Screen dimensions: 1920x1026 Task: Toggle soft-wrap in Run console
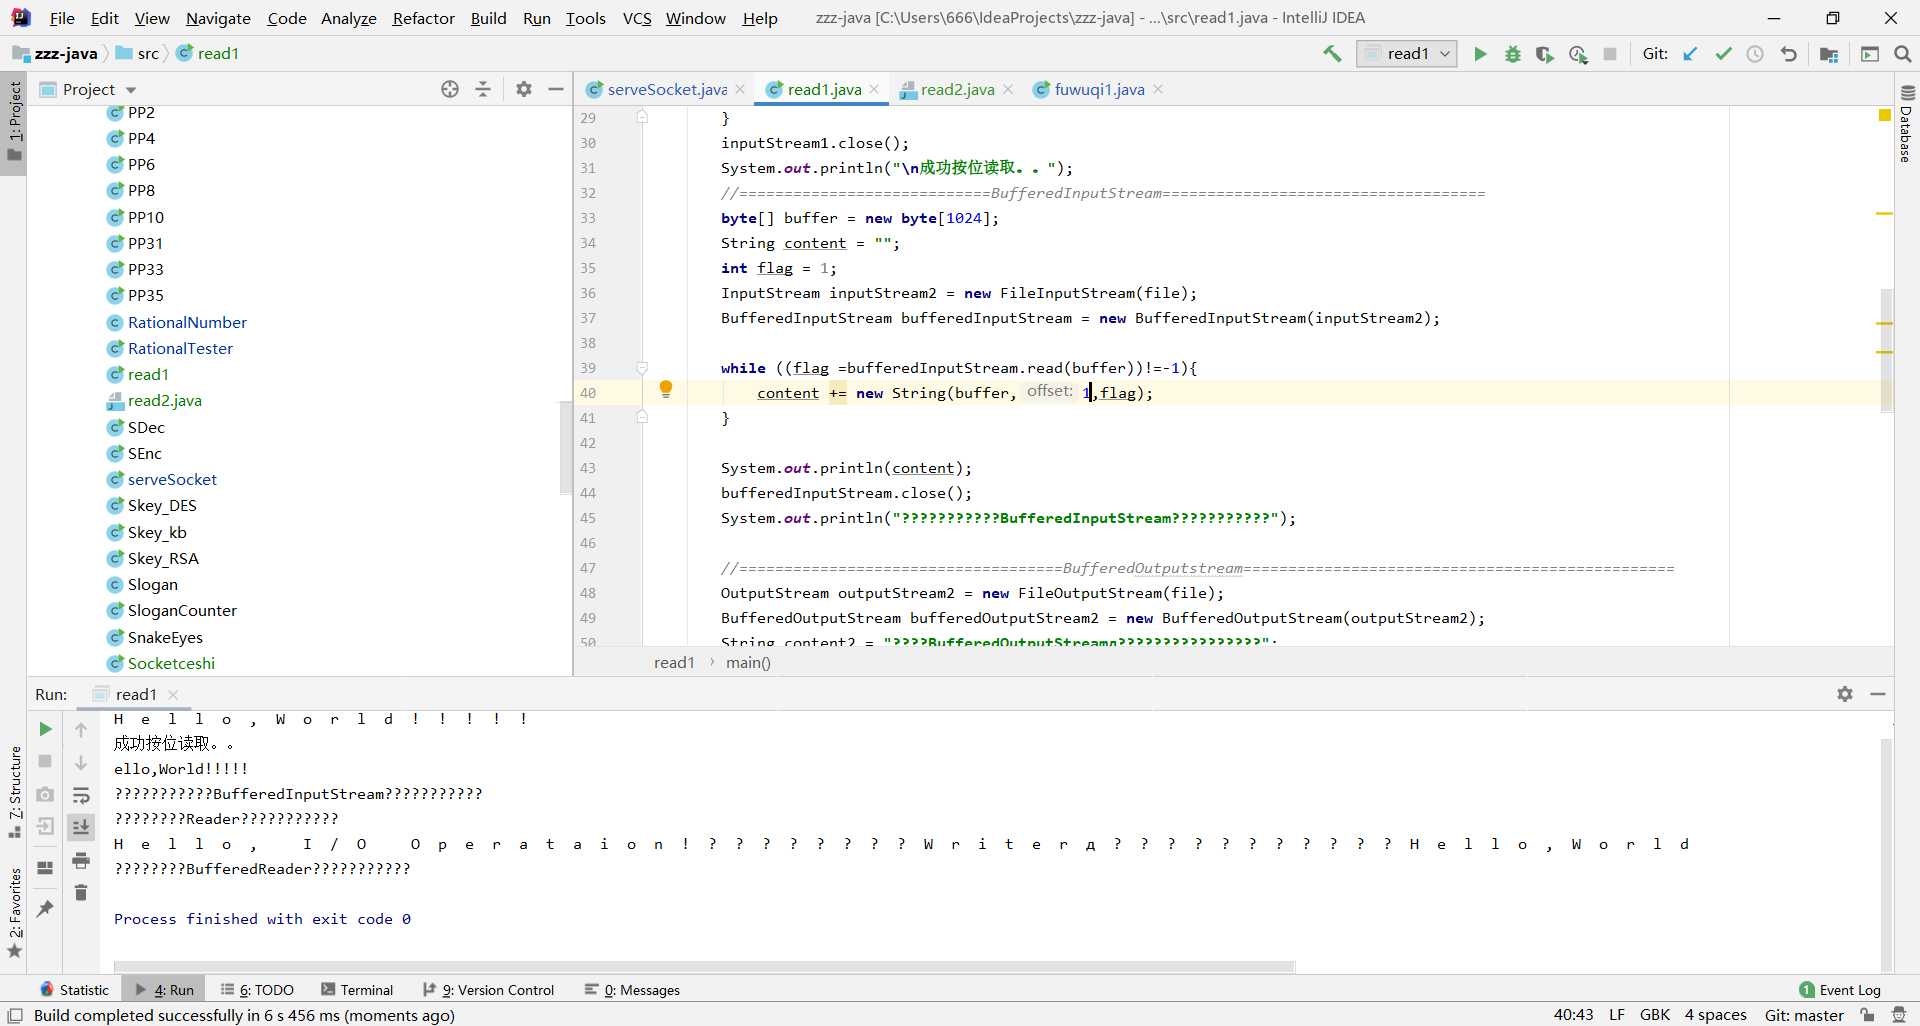coord(81,795)
